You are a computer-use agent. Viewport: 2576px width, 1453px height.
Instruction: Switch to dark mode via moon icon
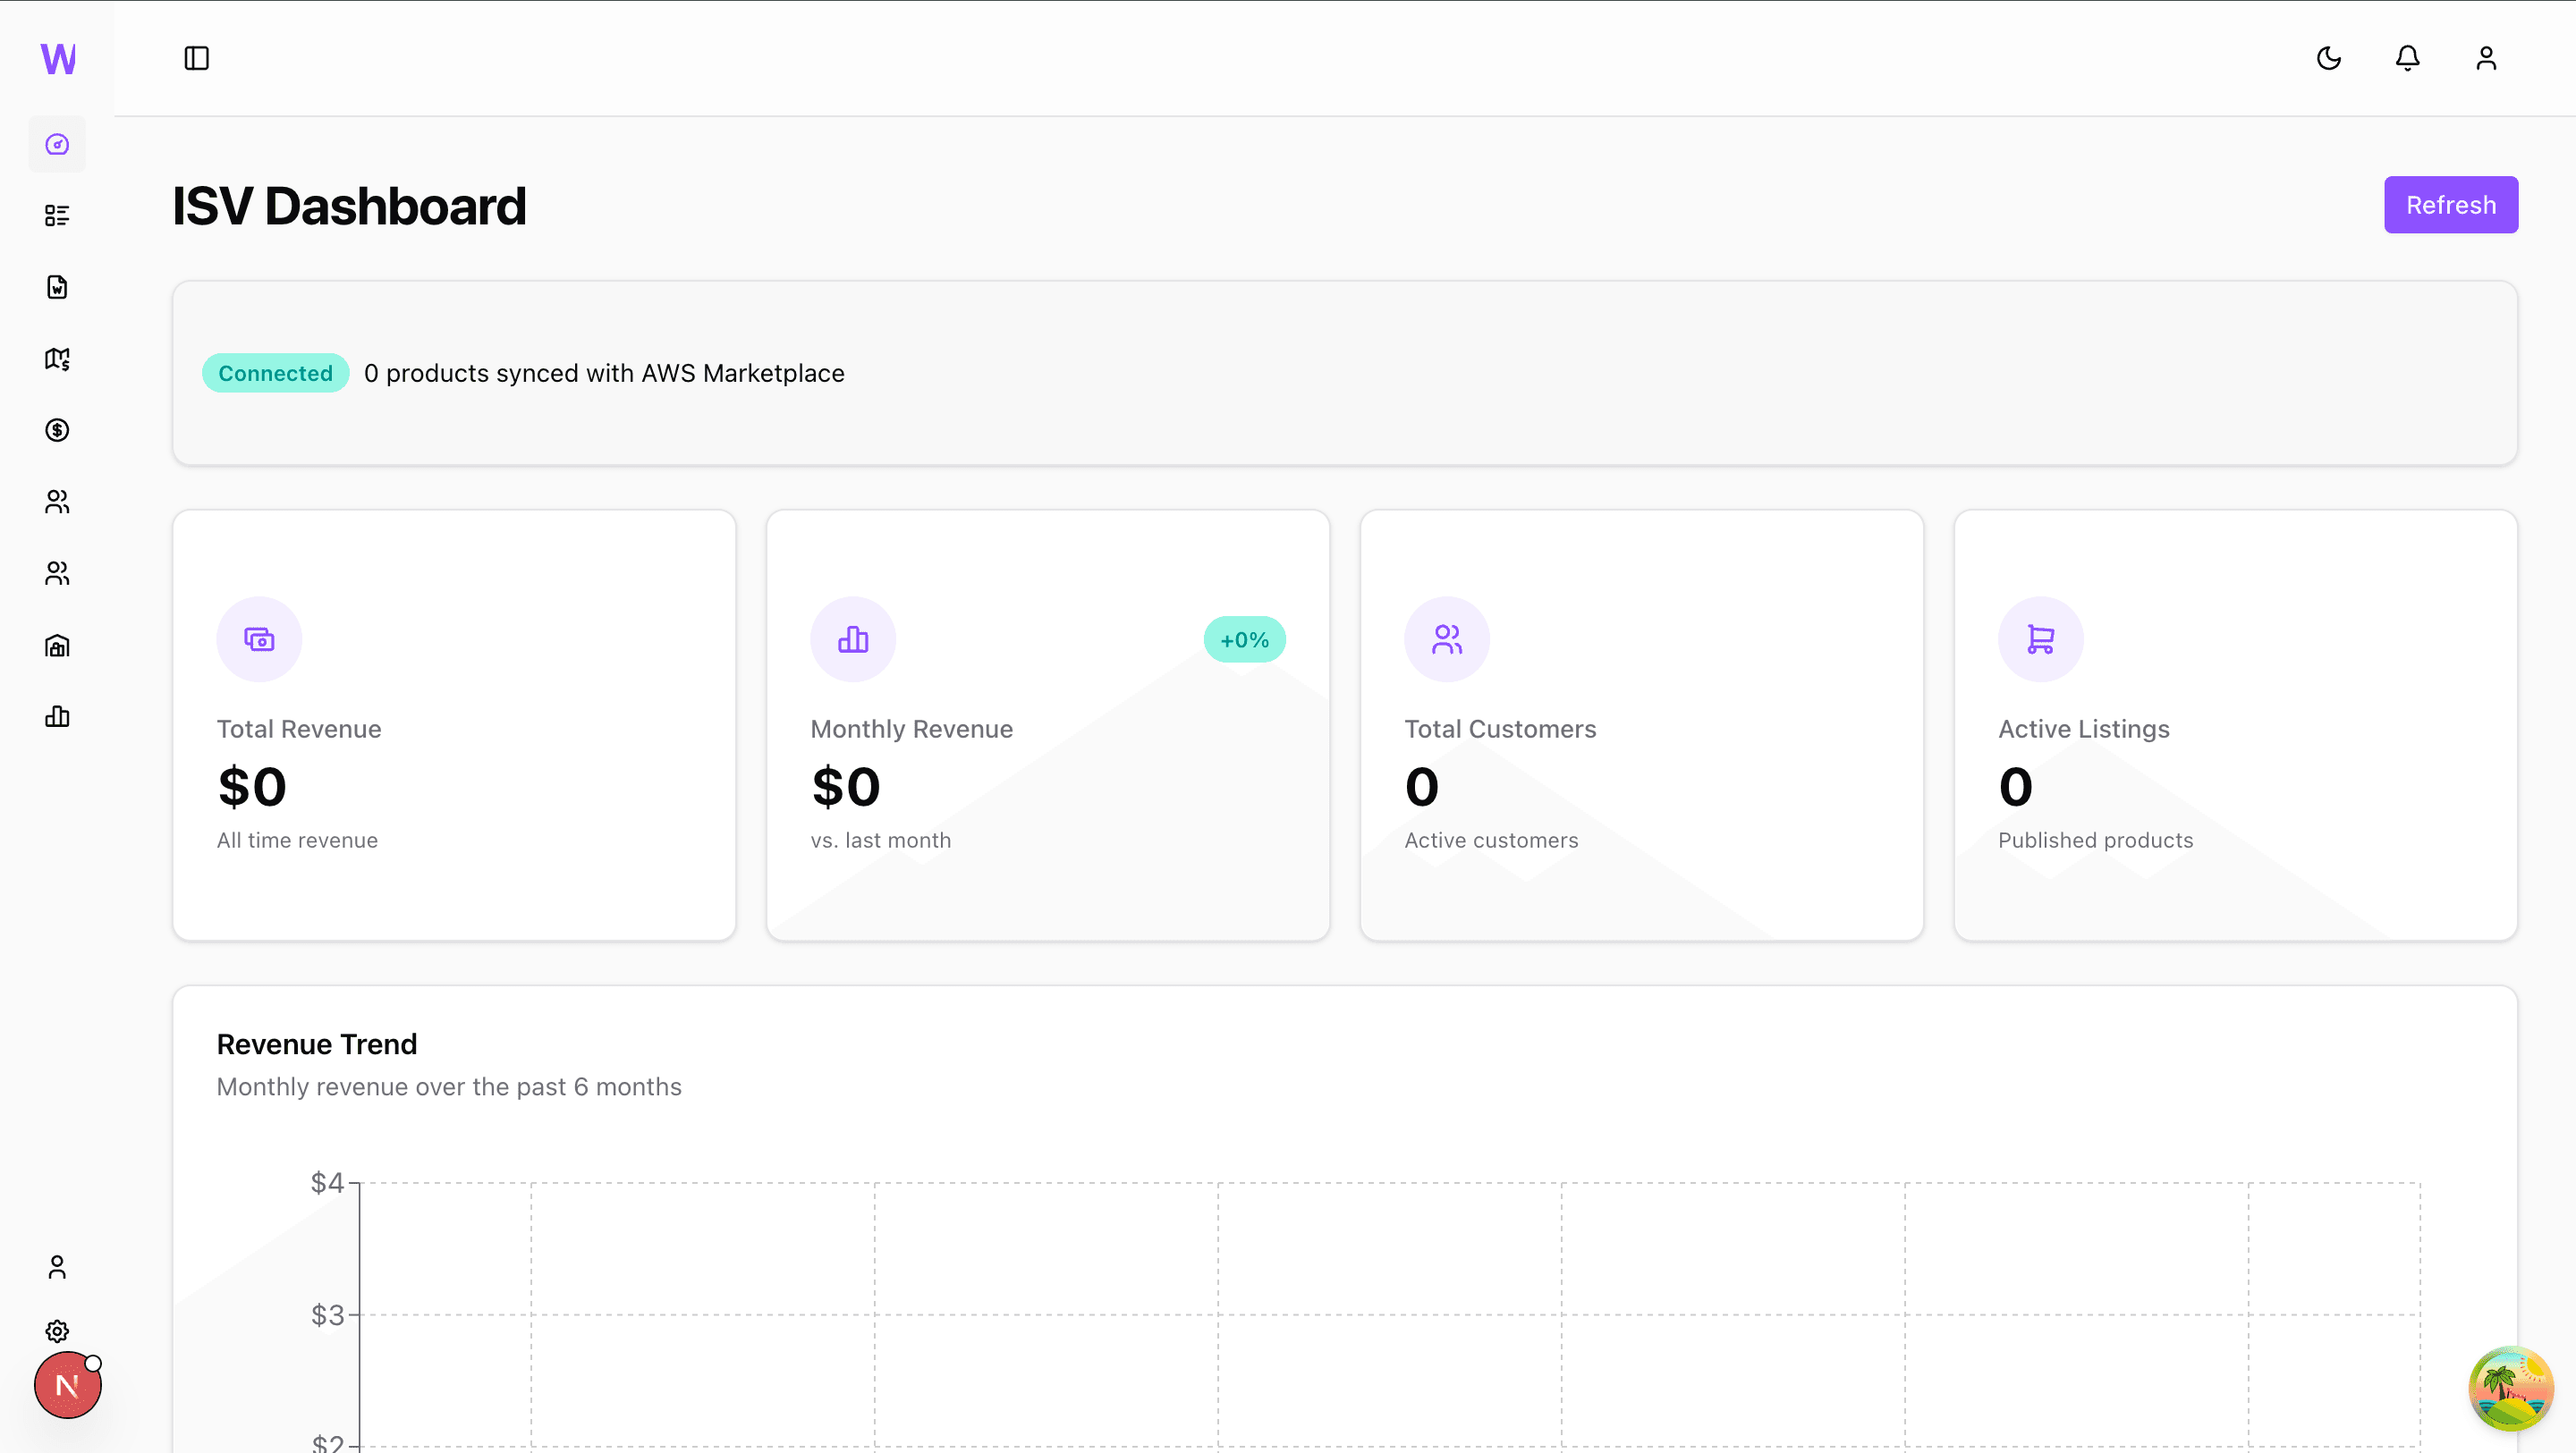click(x=2329, y=58)
